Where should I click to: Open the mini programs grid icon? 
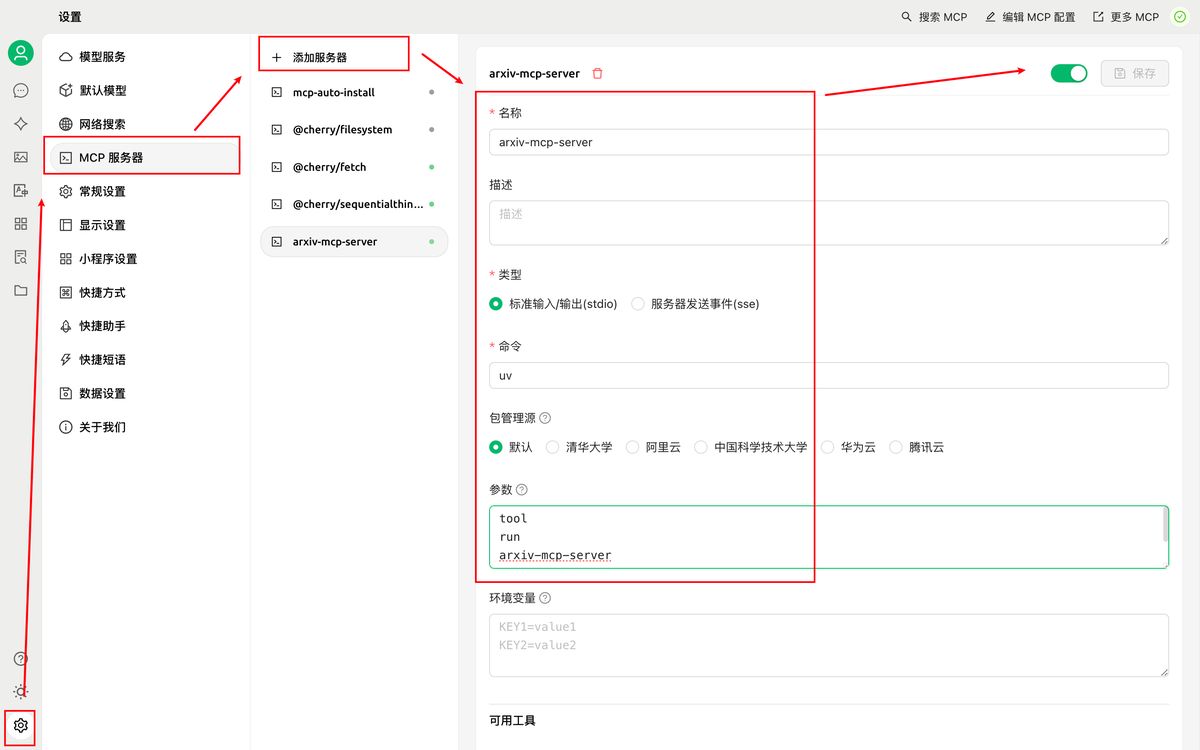pos(21,223)
